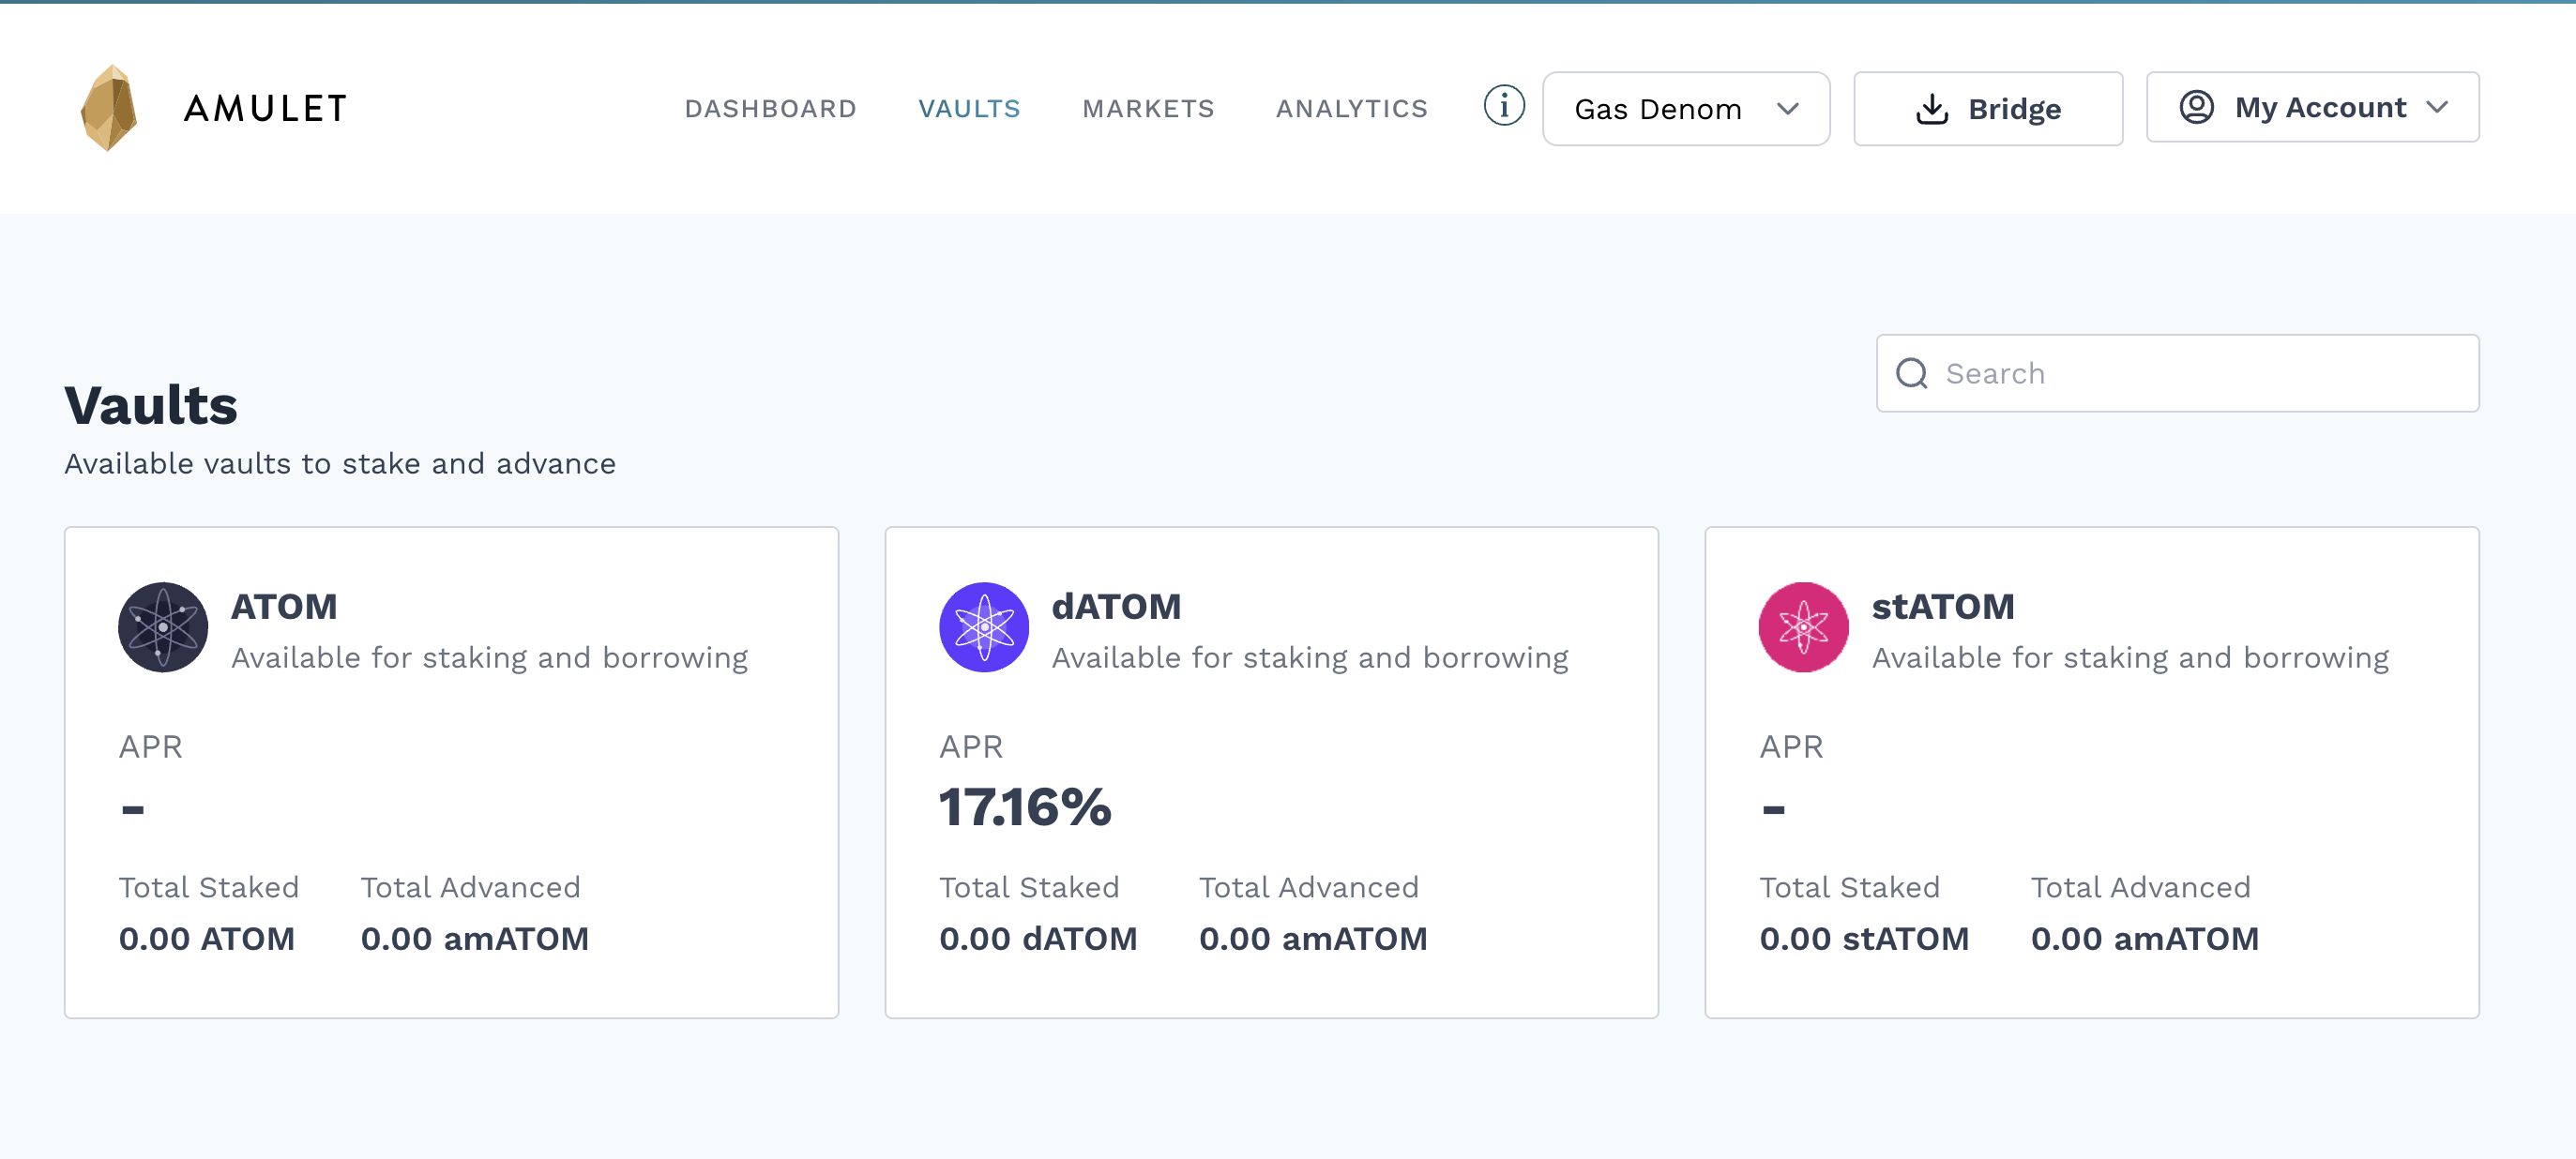Screen dimensions: 2576x1159
Task: Click the info circle icon
Action: [1503, 106]
